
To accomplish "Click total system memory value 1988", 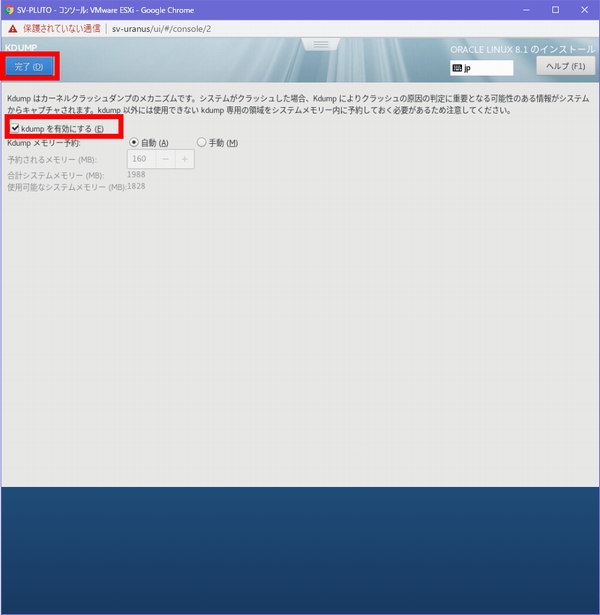I will [136, 174].
